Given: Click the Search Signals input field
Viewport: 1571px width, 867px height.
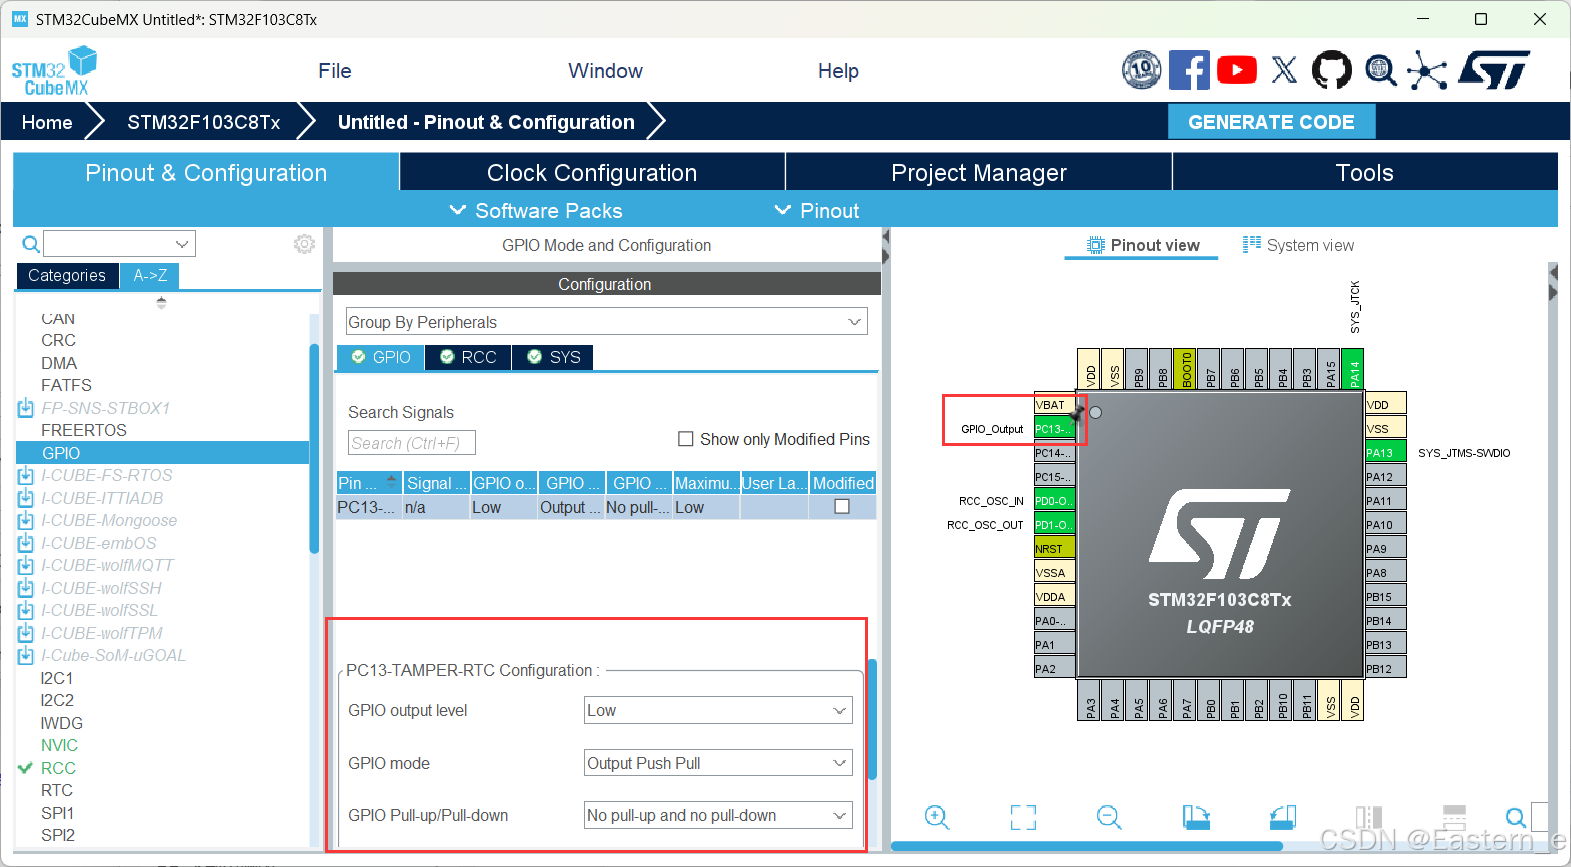Looking at the screenshot, I should click(411, 443).
